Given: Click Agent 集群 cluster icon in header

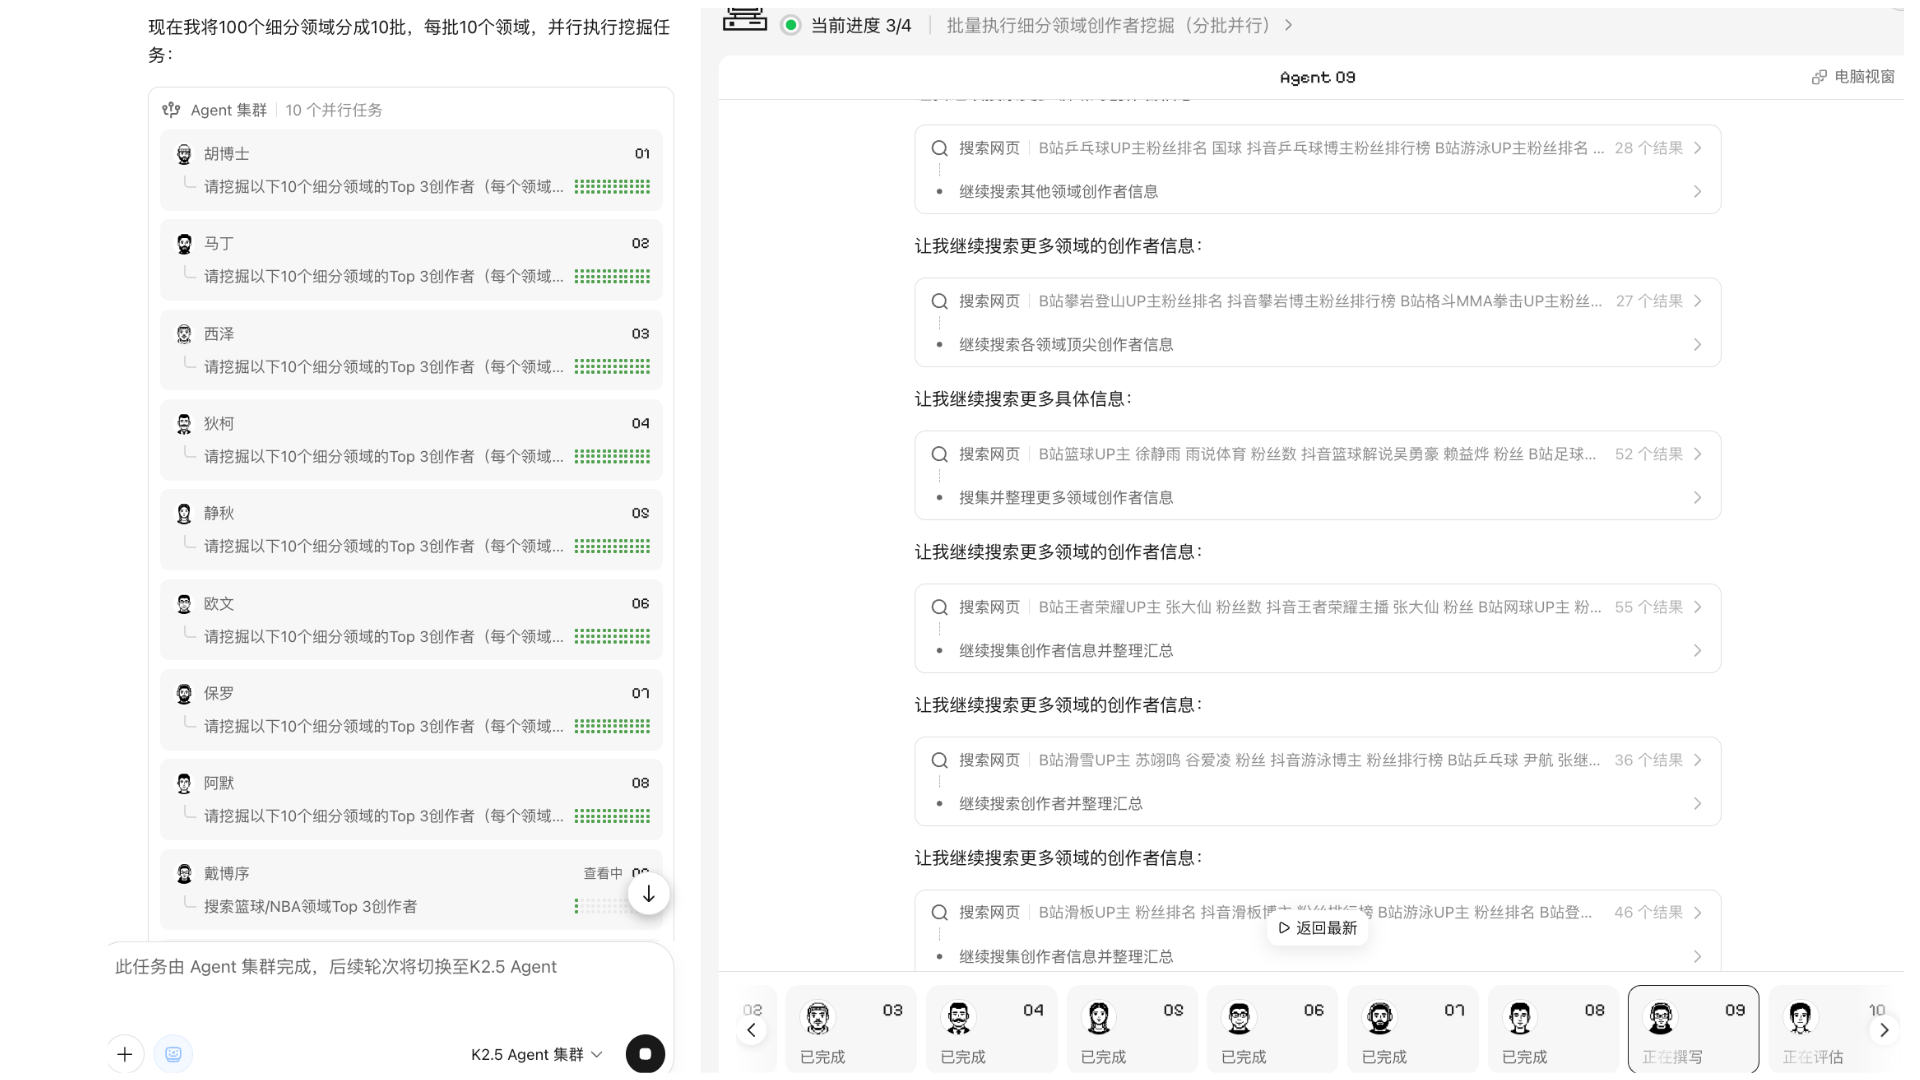Looking at the screenshot, I should coord(172,110).
